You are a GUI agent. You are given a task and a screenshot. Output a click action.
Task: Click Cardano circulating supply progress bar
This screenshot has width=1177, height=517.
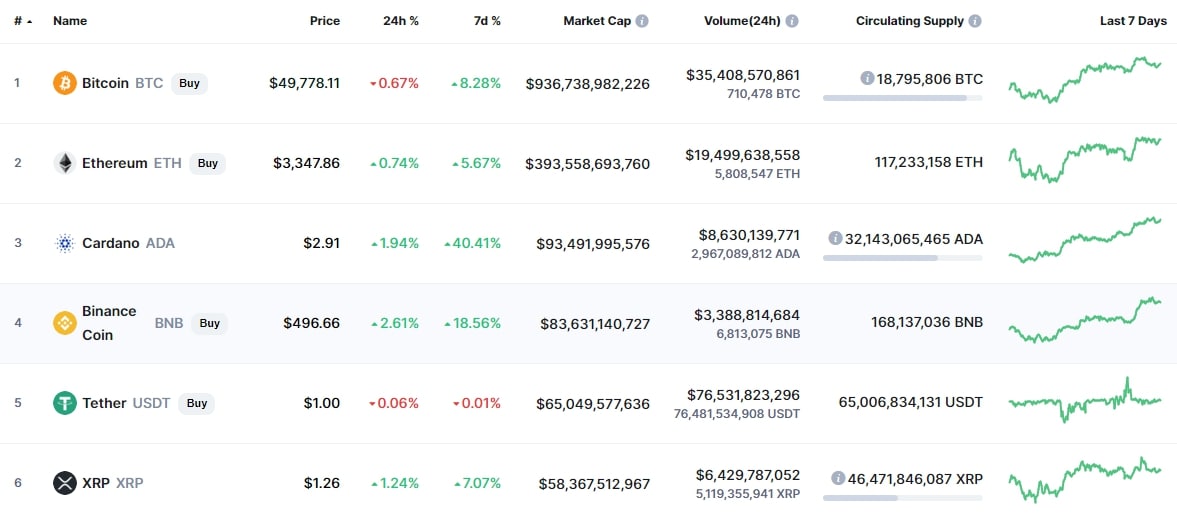click(x=902, y=257)
